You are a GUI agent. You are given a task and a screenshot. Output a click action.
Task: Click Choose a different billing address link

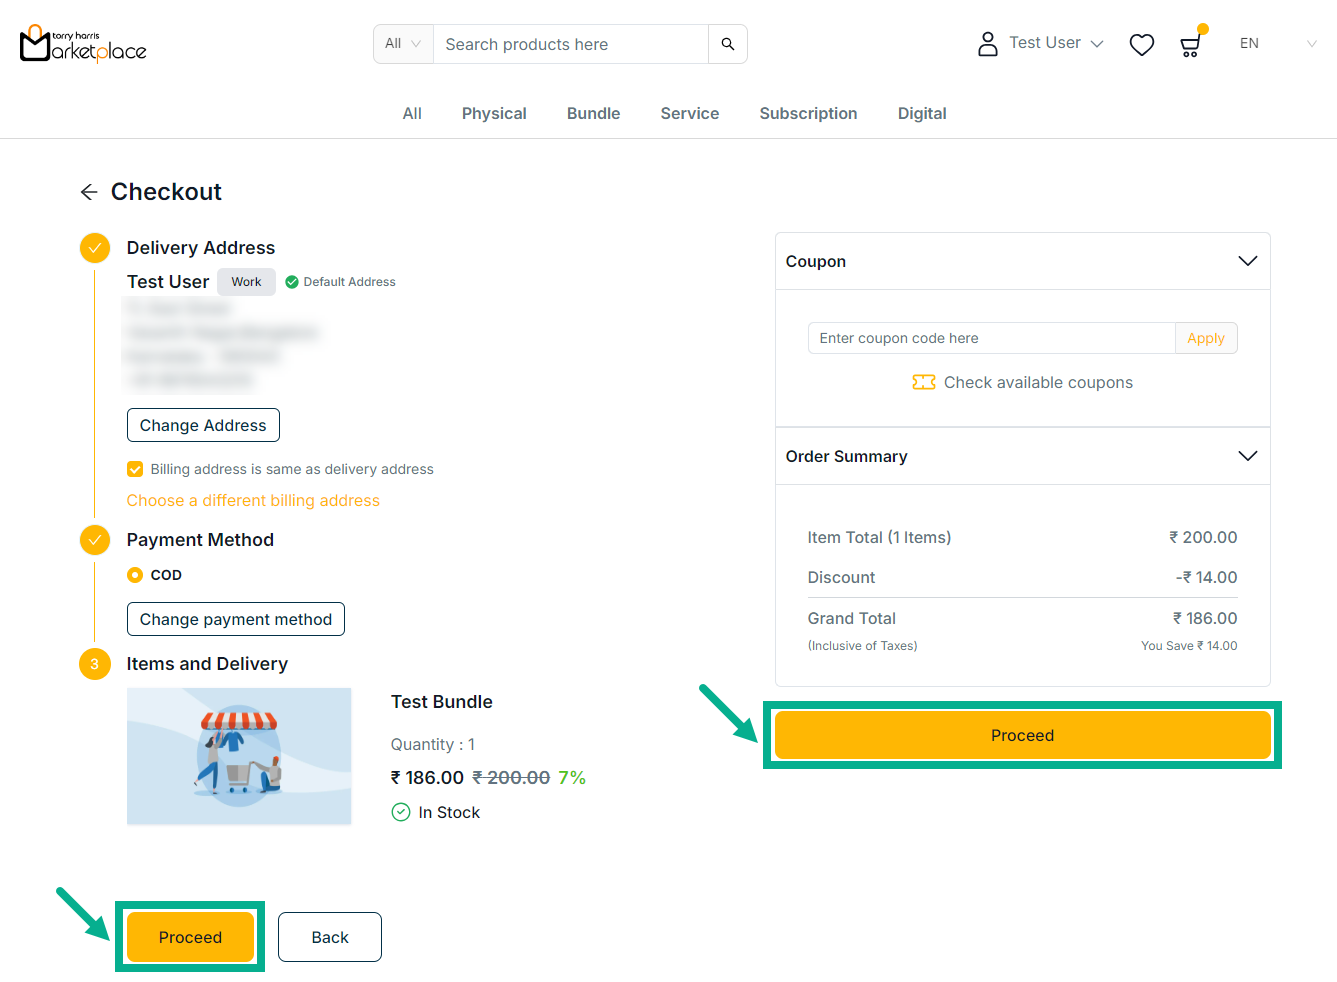[253, 500]
